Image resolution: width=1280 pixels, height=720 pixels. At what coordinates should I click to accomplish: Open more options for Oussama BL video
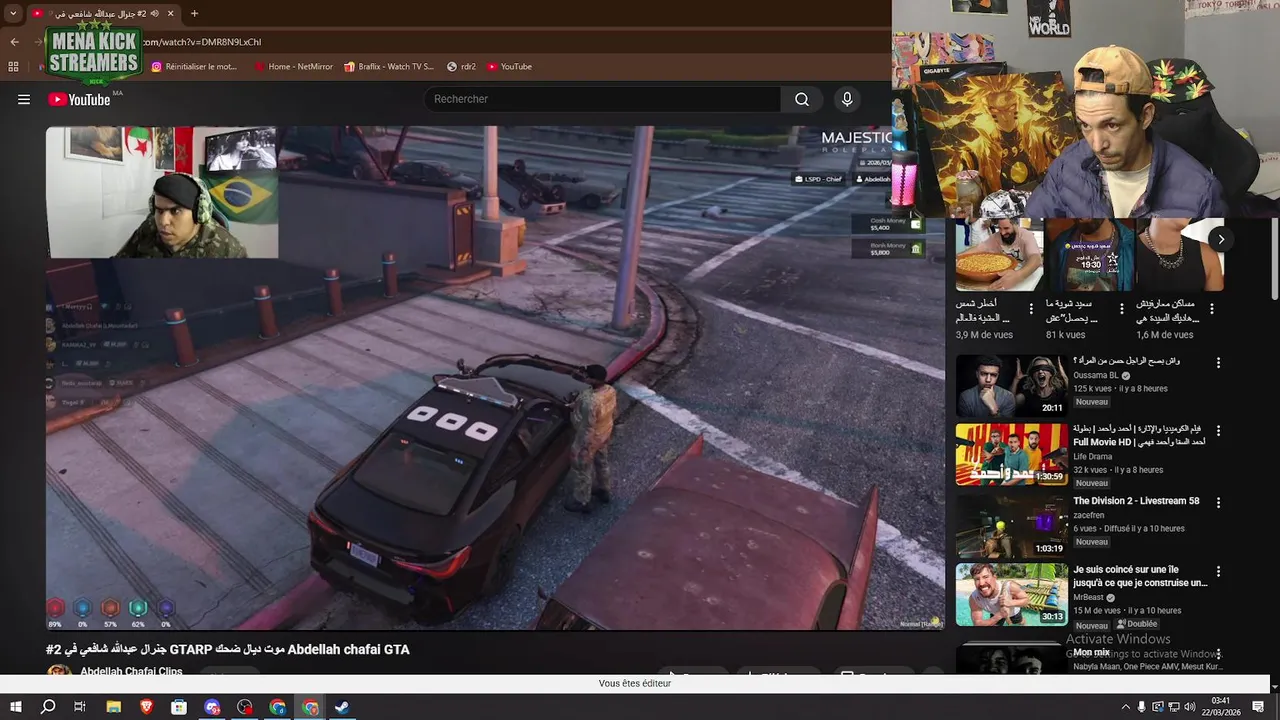coord(1218,362)
